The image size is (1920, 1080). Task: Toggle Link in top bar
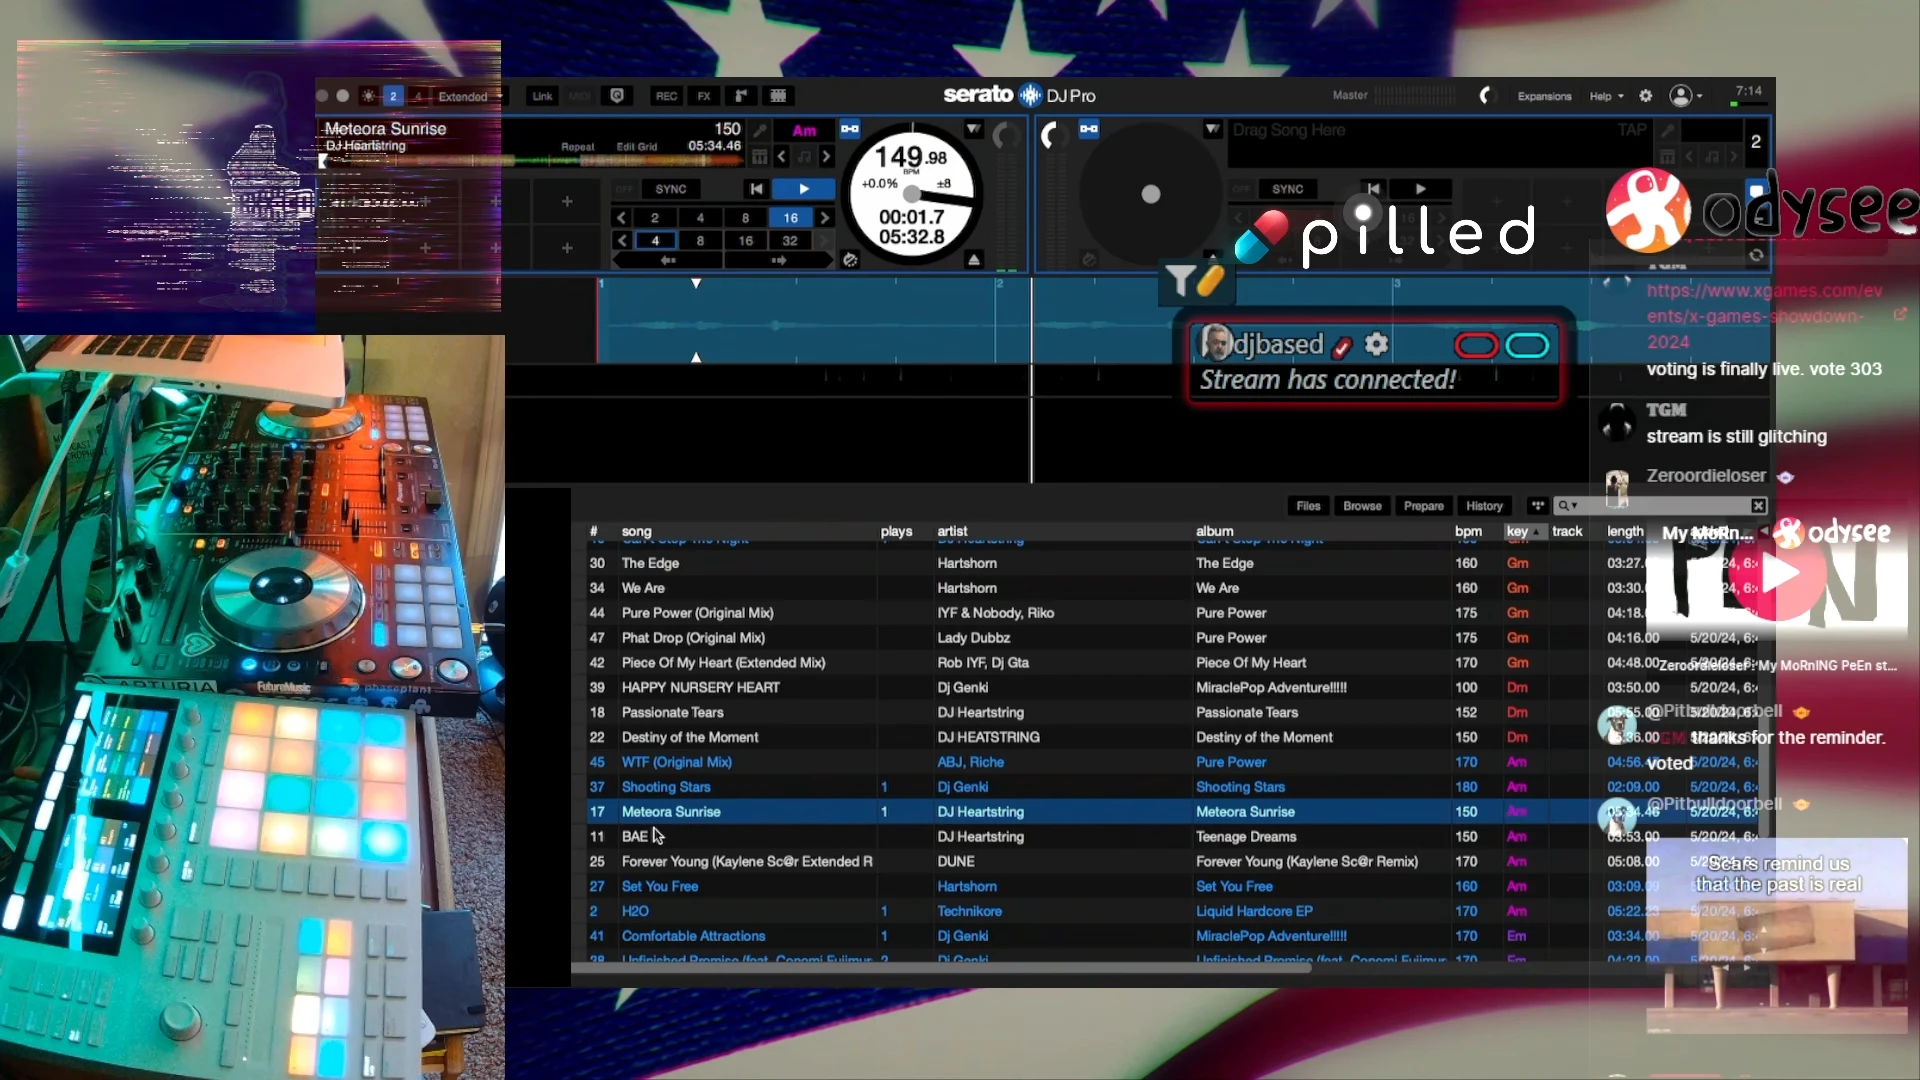coord(542,96)
